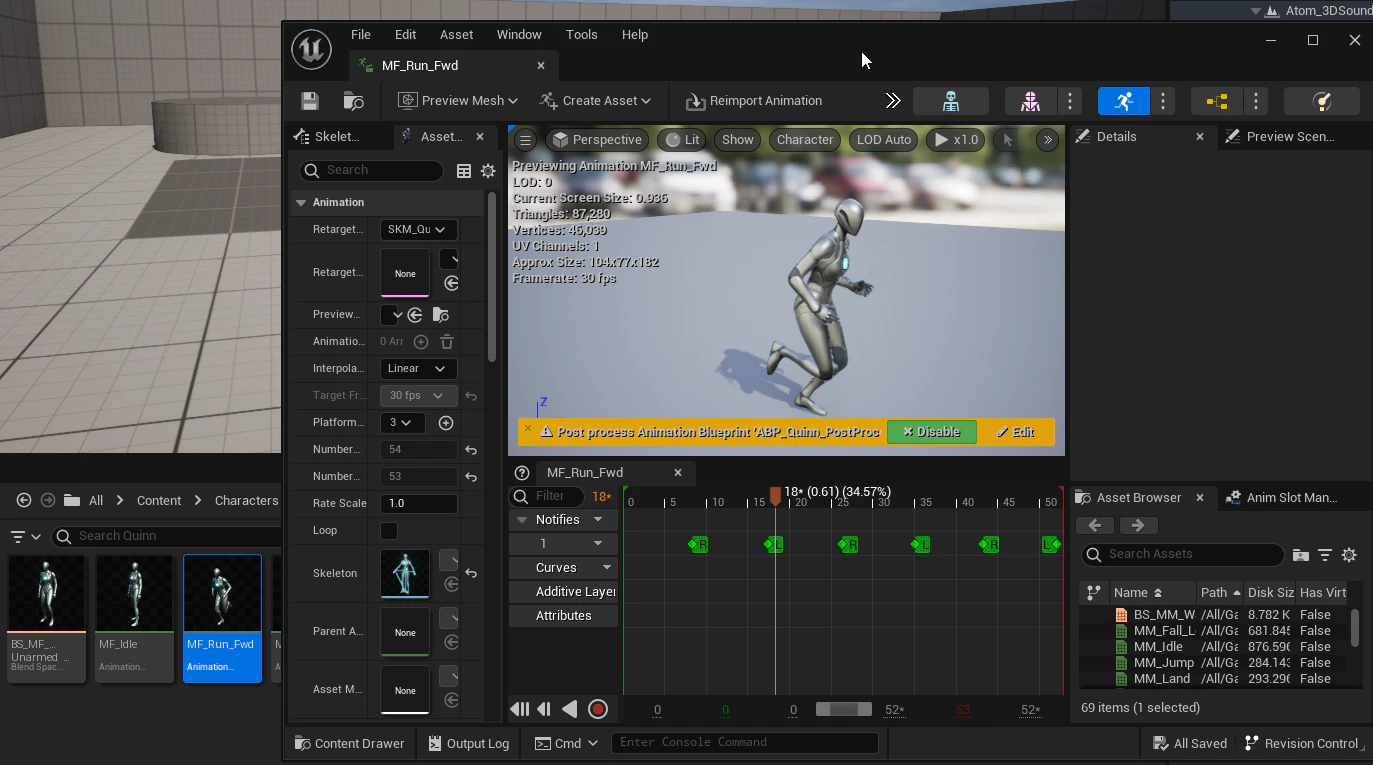Click the Browse to asset icon in the toolbar

point(353,101)
